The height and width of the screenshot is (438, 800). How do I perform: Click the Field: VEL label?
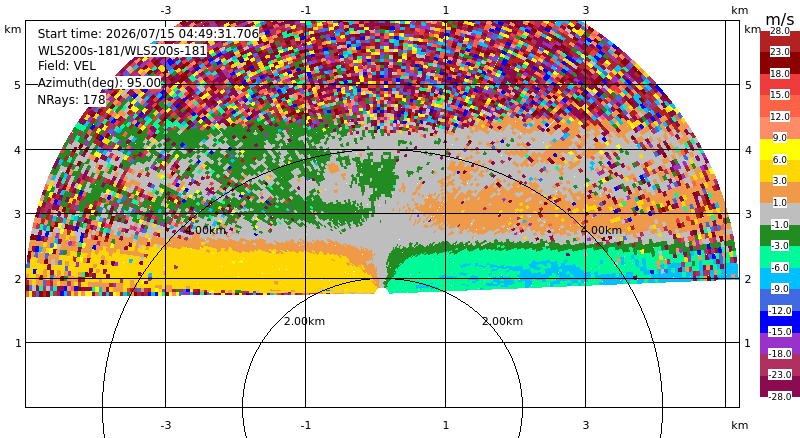[67, 66]
